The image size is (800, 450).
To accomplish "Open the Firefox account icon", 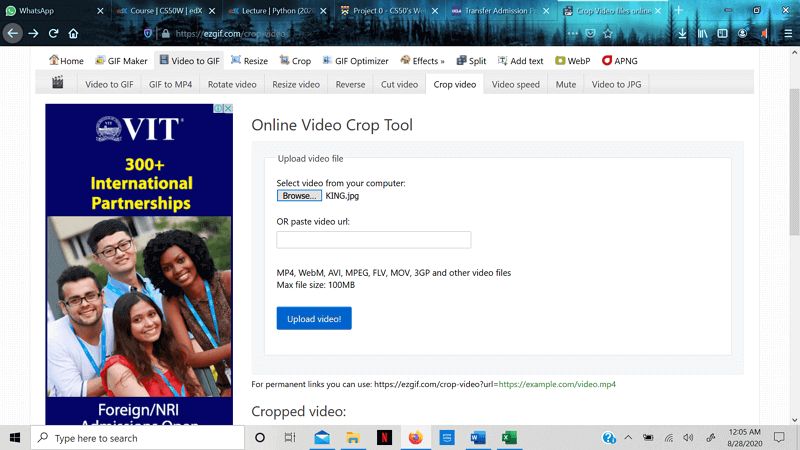I will click(742, 34).
